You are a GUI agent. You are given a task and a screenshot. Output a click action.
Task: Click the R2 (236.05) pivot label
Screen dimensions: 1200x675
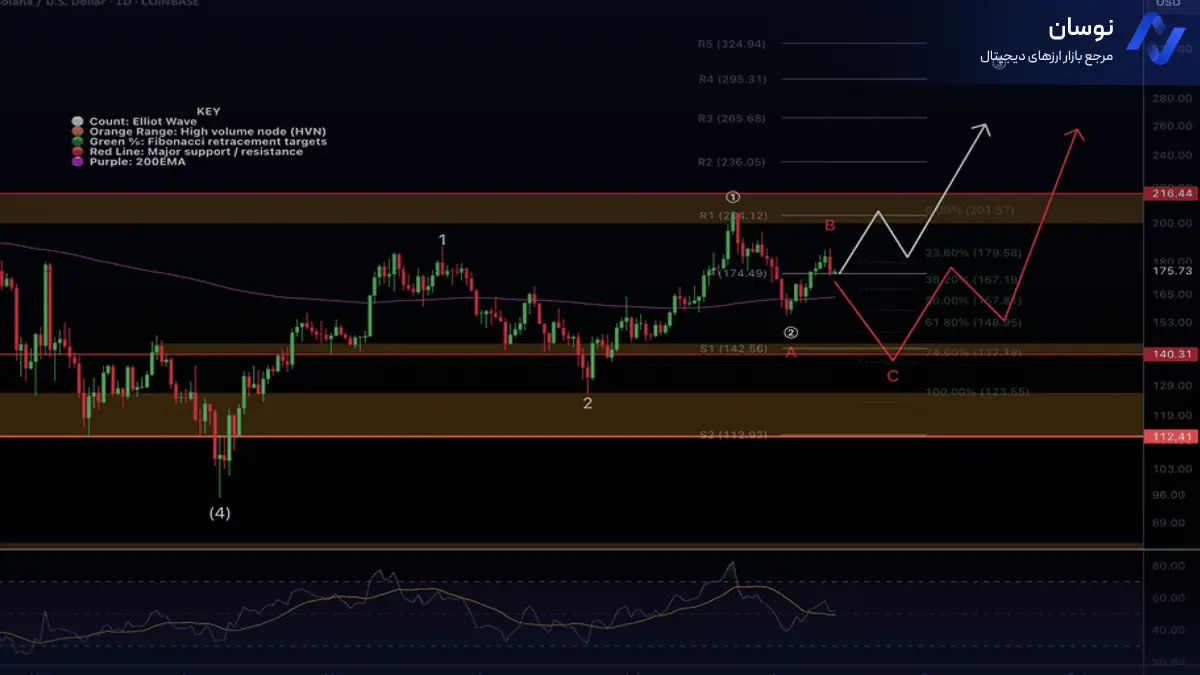(732, 161)
